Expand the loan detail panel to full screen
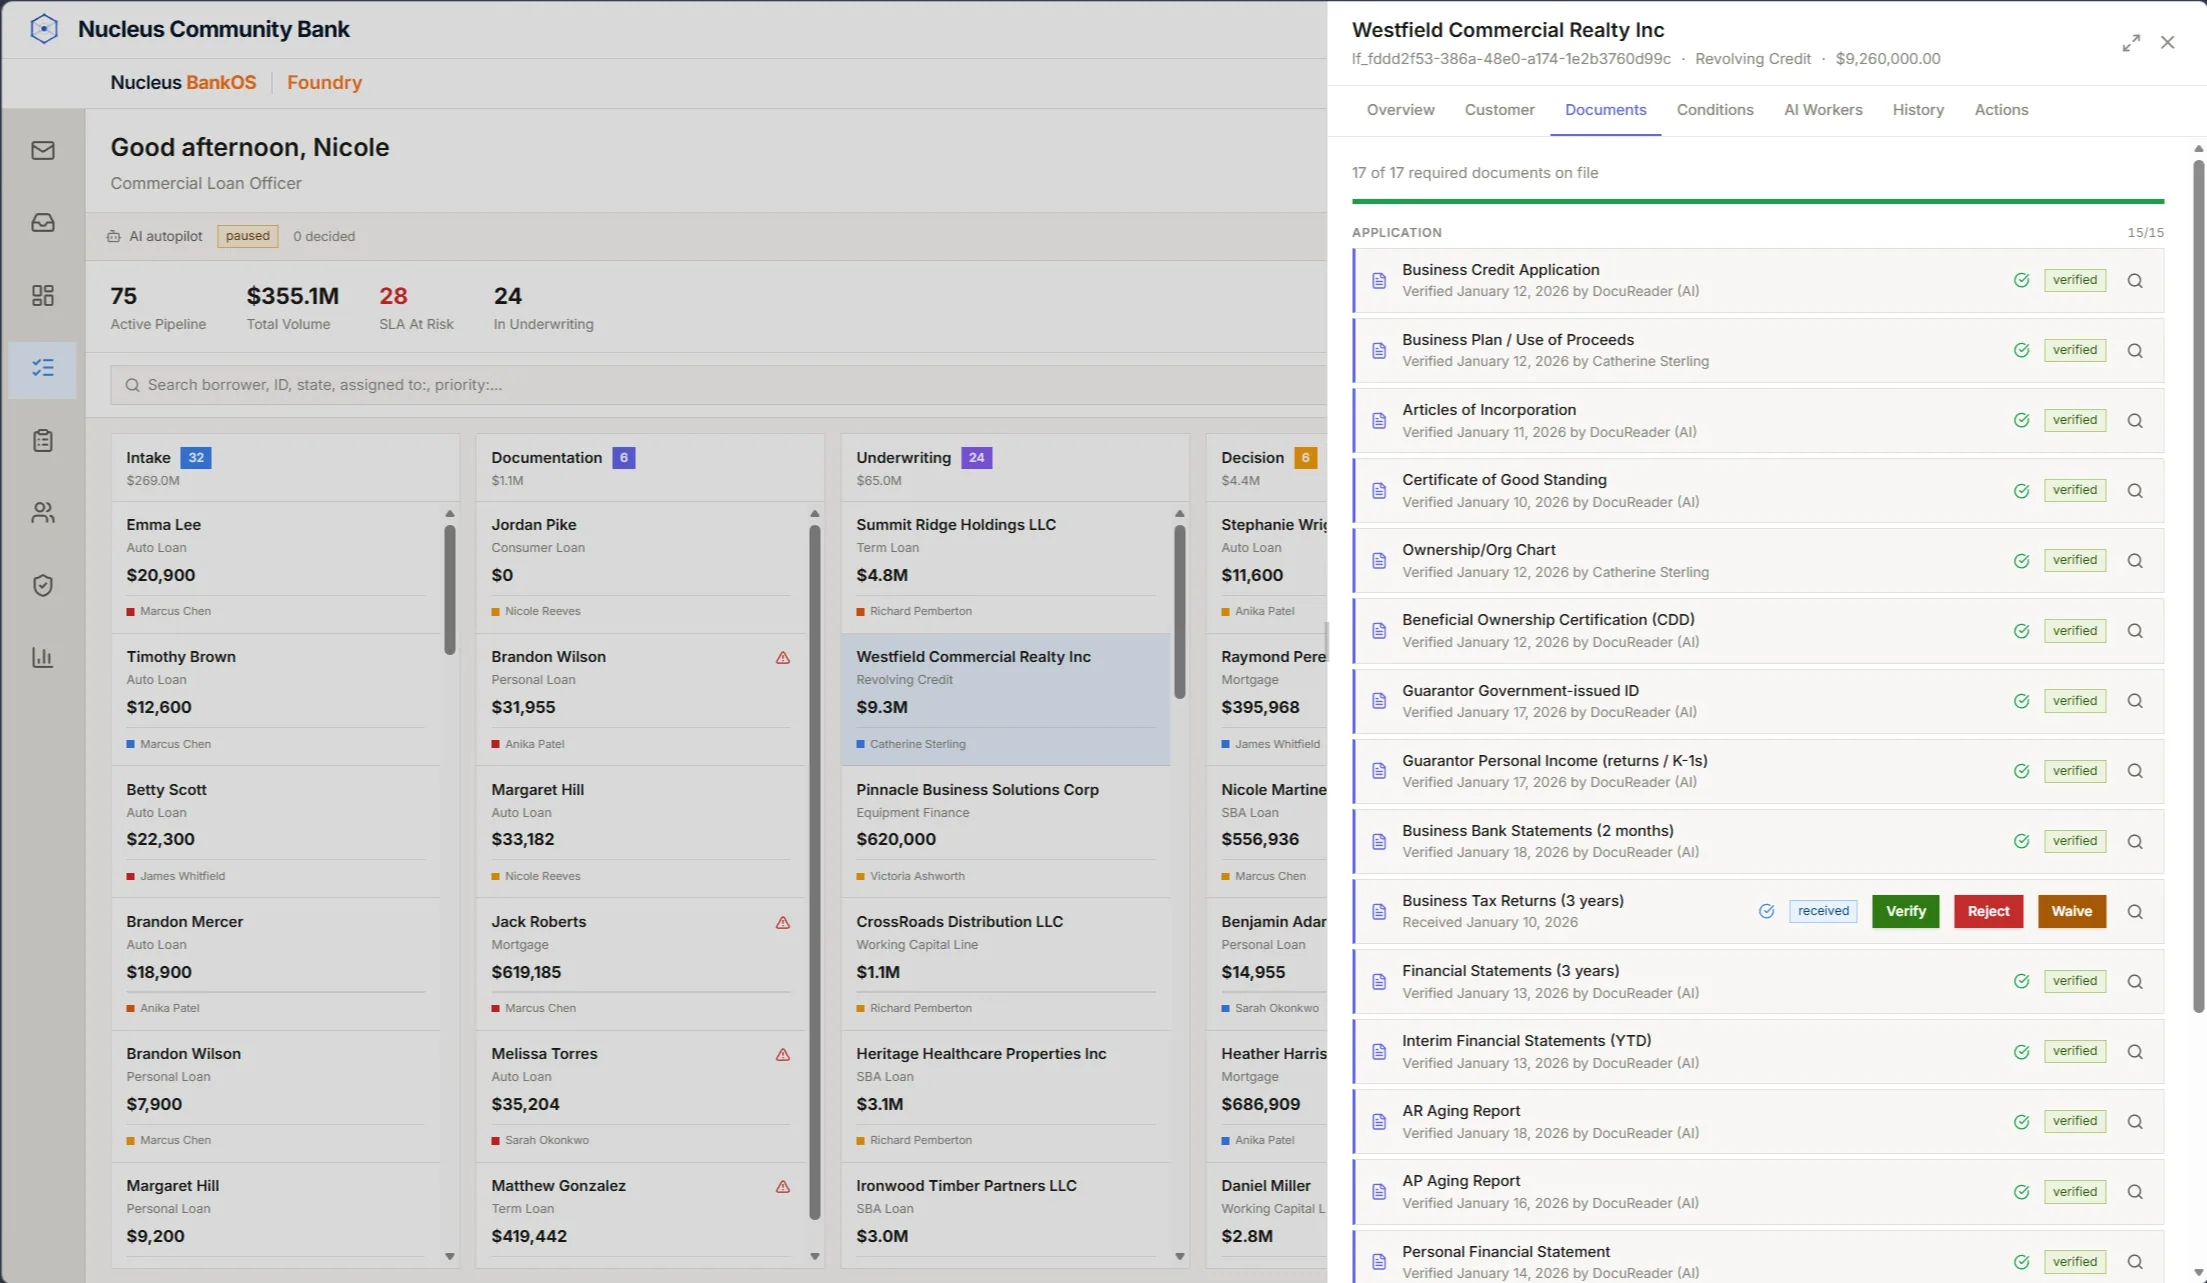Image resolution: width=2207 pixels, height=1283 pixels. [x=2131, y=43]
